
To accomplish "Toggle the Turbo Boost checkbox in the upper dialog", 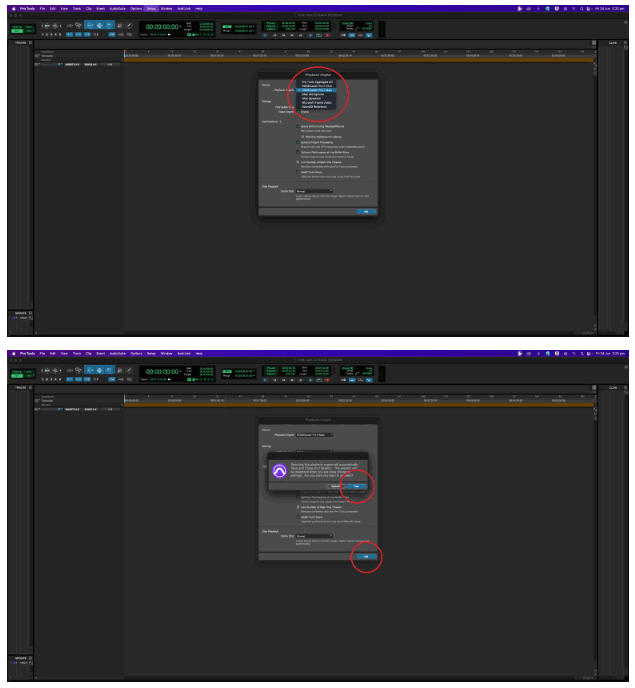I will [298, 172].
